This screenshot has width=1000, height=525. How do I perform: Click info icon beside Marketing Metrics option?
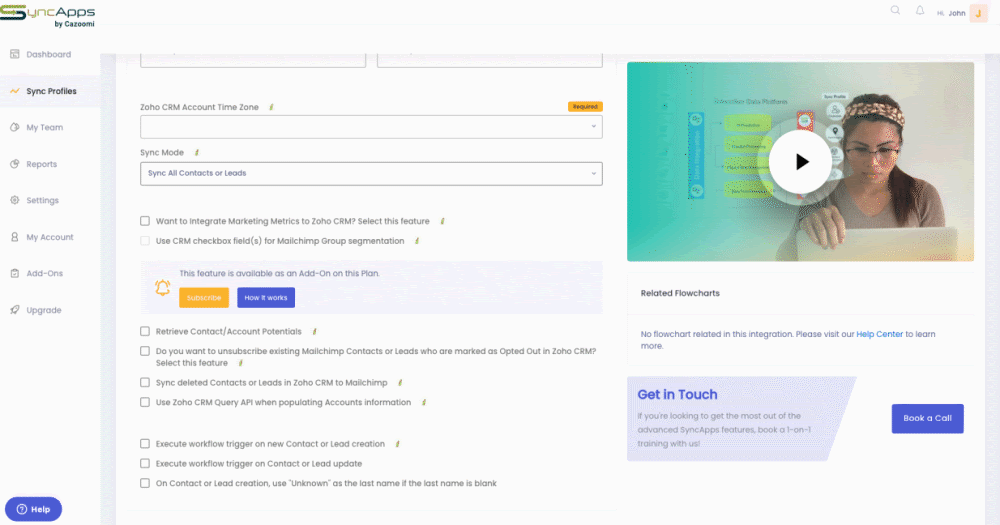[x=442, y=221]
